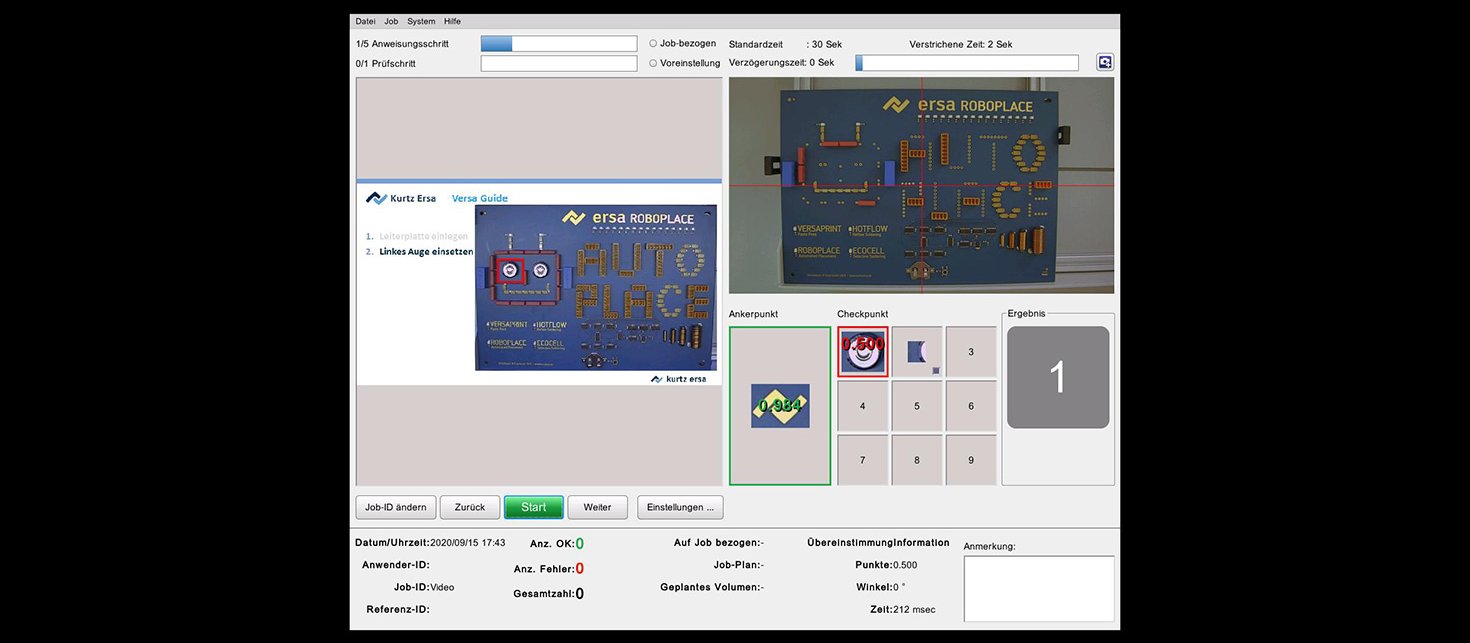Select Checkpunkt cell 4

click(x=863, y=406)
